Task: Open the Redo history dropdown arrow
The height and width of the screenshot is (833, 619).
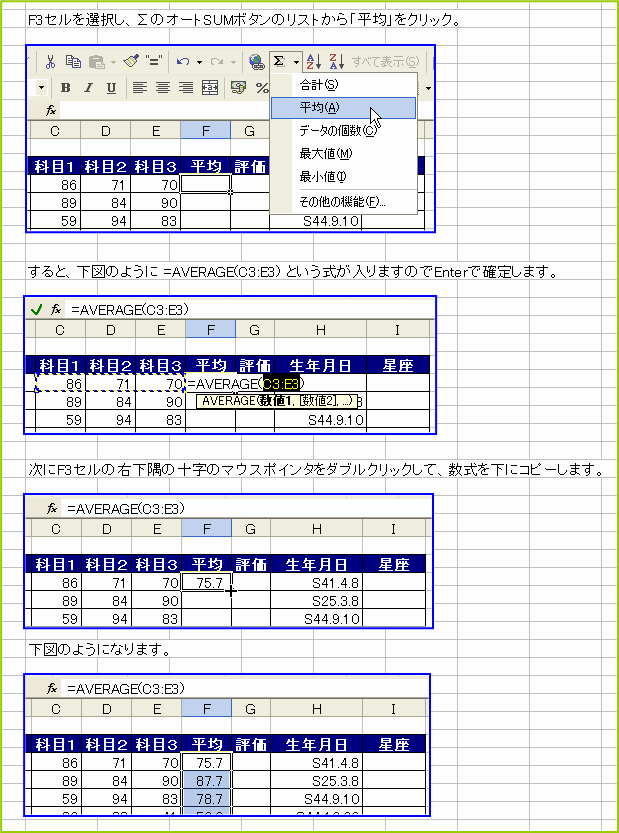Action: pyautogui.click(x=232, y=62)
